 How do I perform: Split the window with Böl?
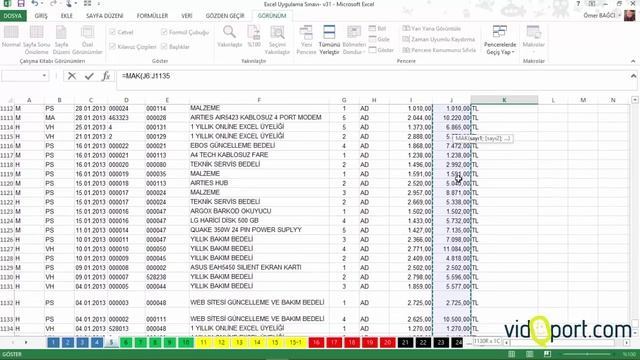click(x=378, y=29)
